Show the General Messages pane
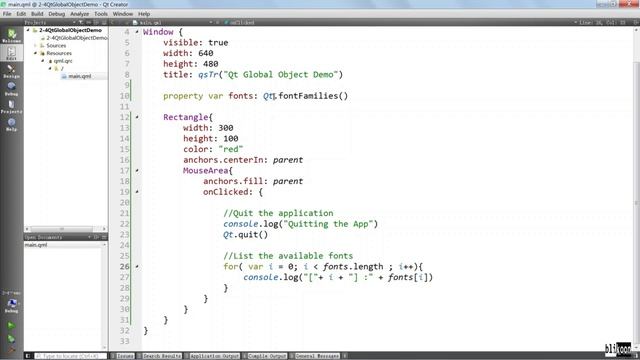The image size is (640, 360). pyautogui.click(x=315, y=356)
